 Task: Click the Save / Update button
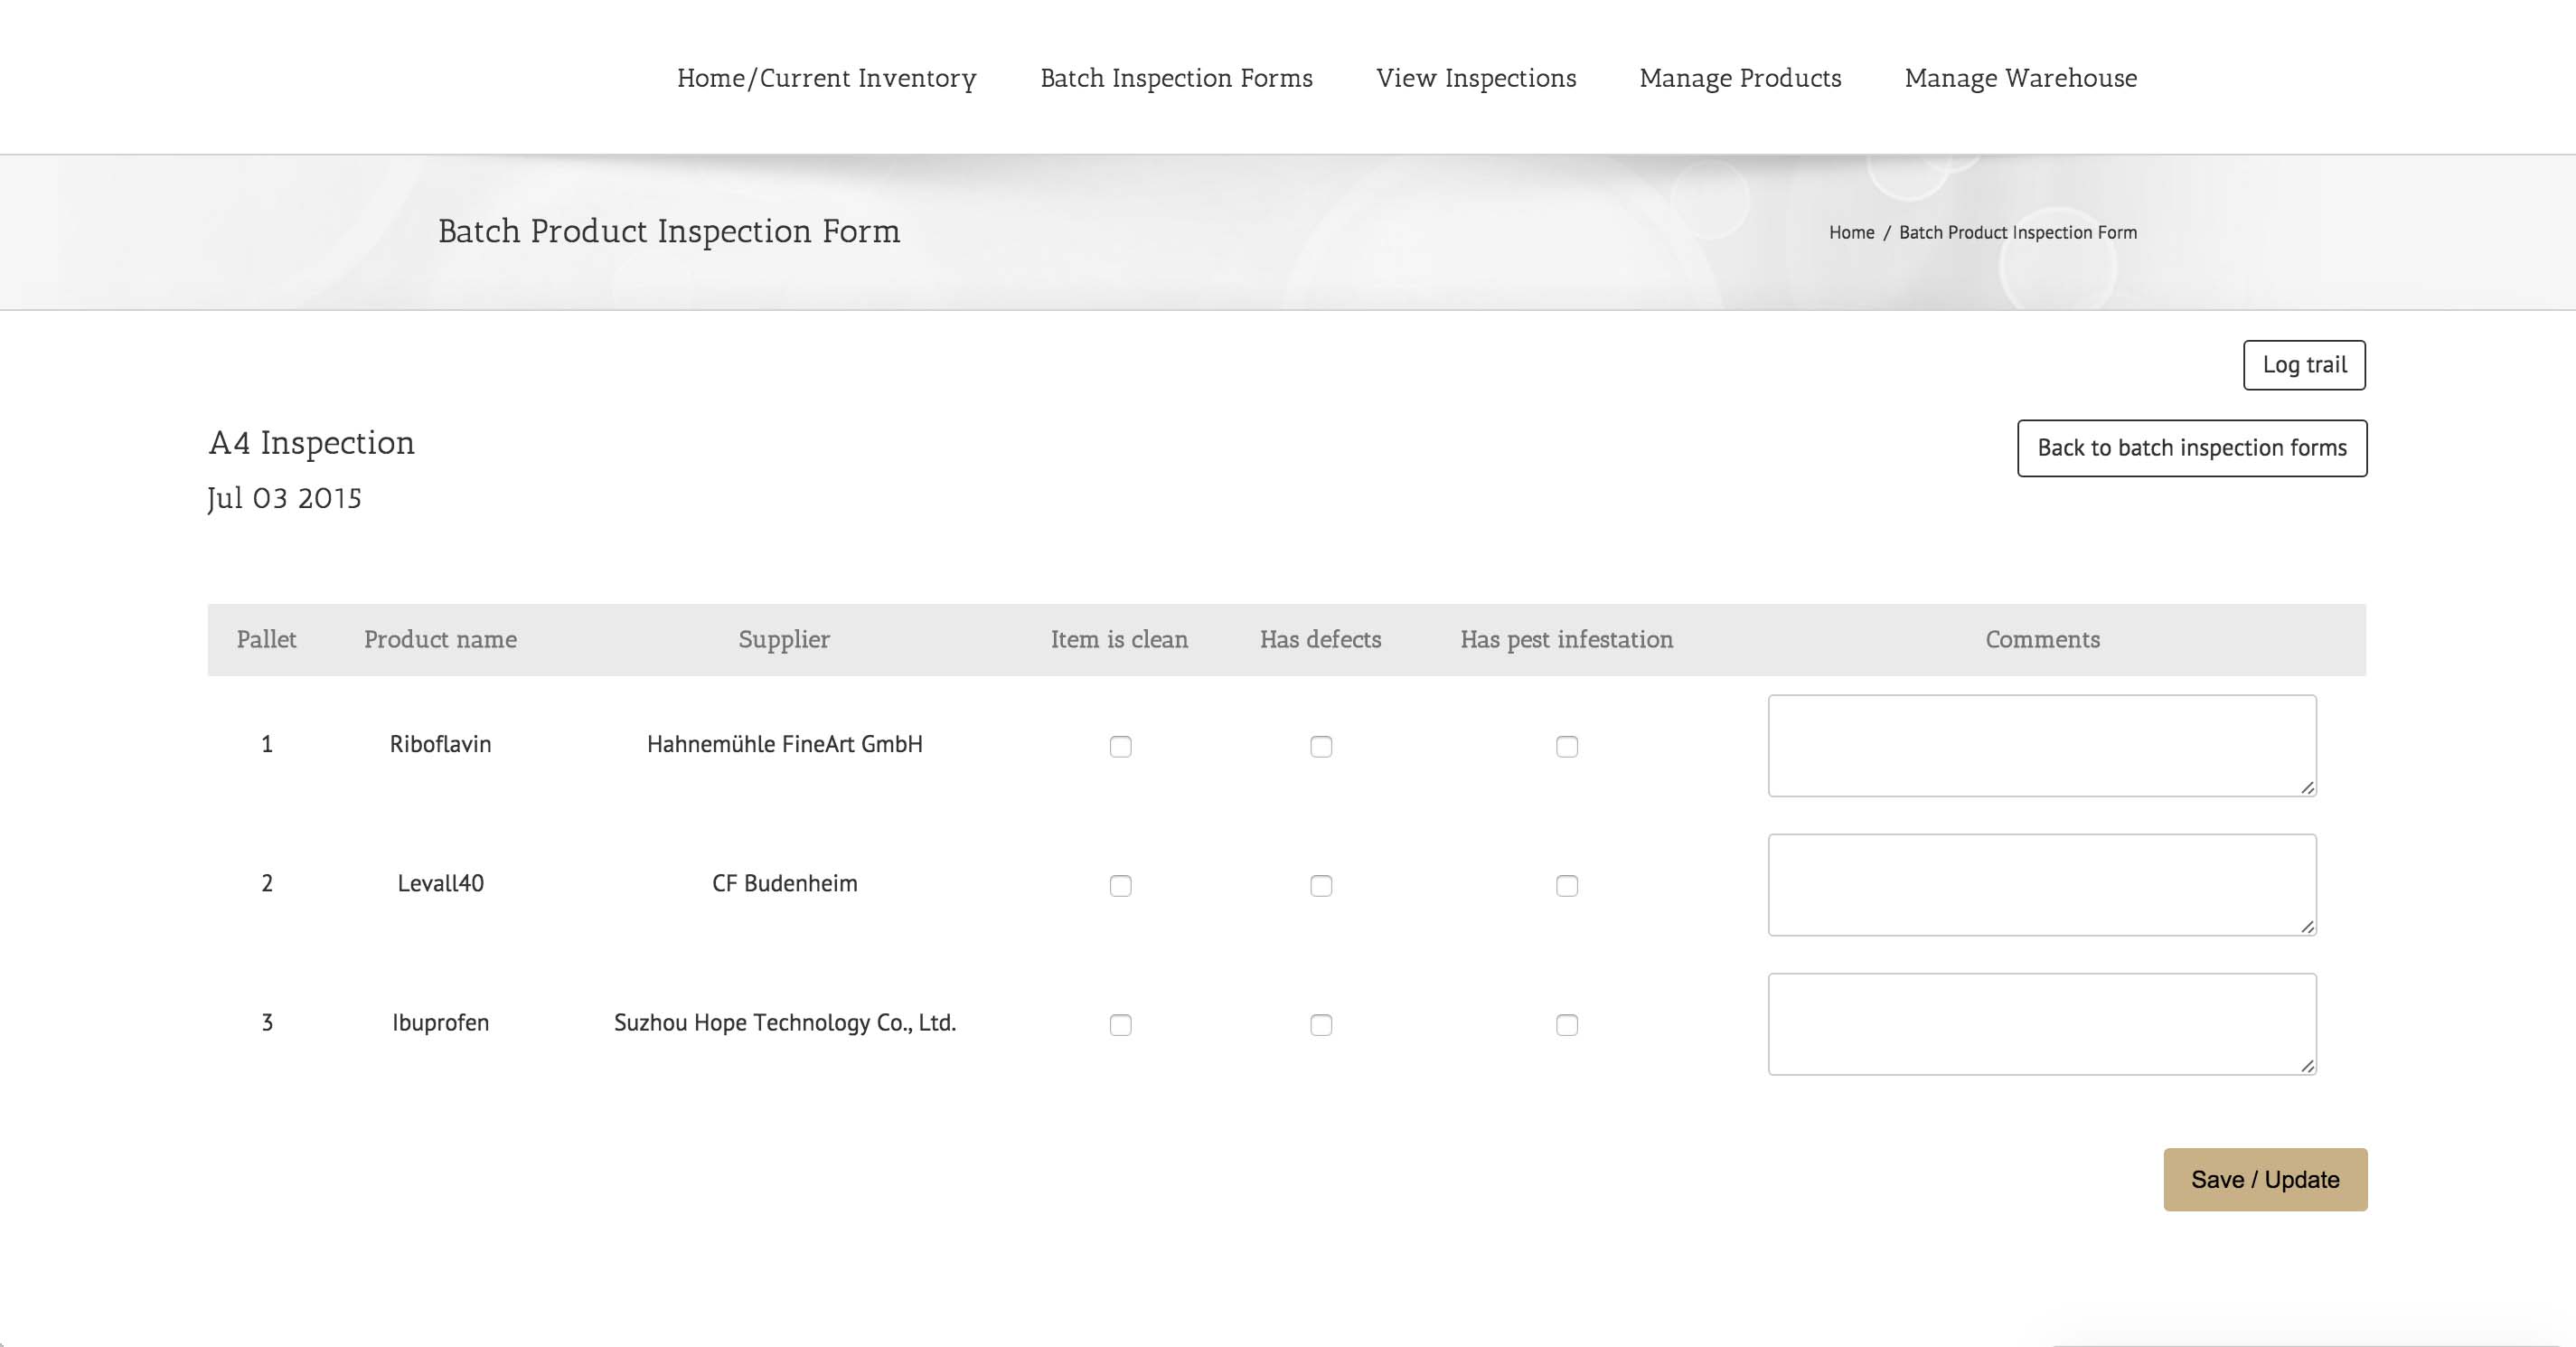pyautogui.click(x=2265, y=1179)
